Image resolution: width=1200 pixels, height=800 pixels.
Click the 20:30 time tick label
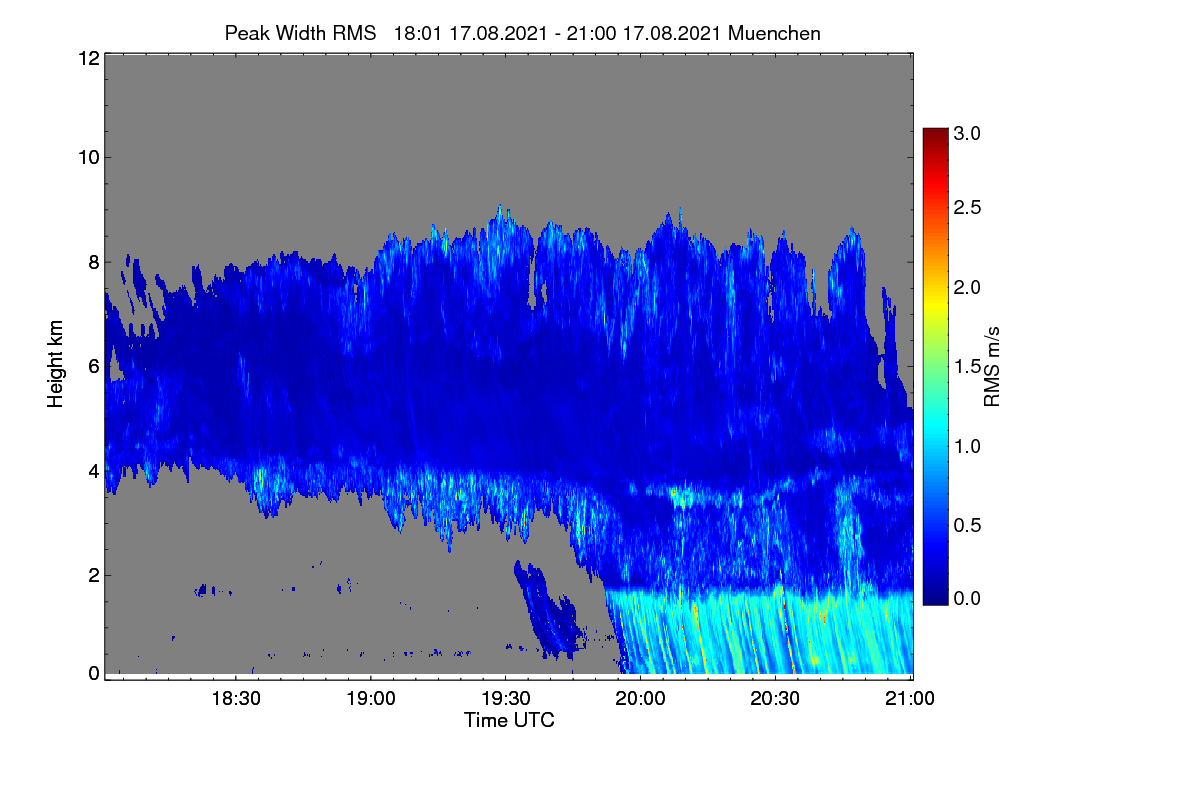pos(775,699)
